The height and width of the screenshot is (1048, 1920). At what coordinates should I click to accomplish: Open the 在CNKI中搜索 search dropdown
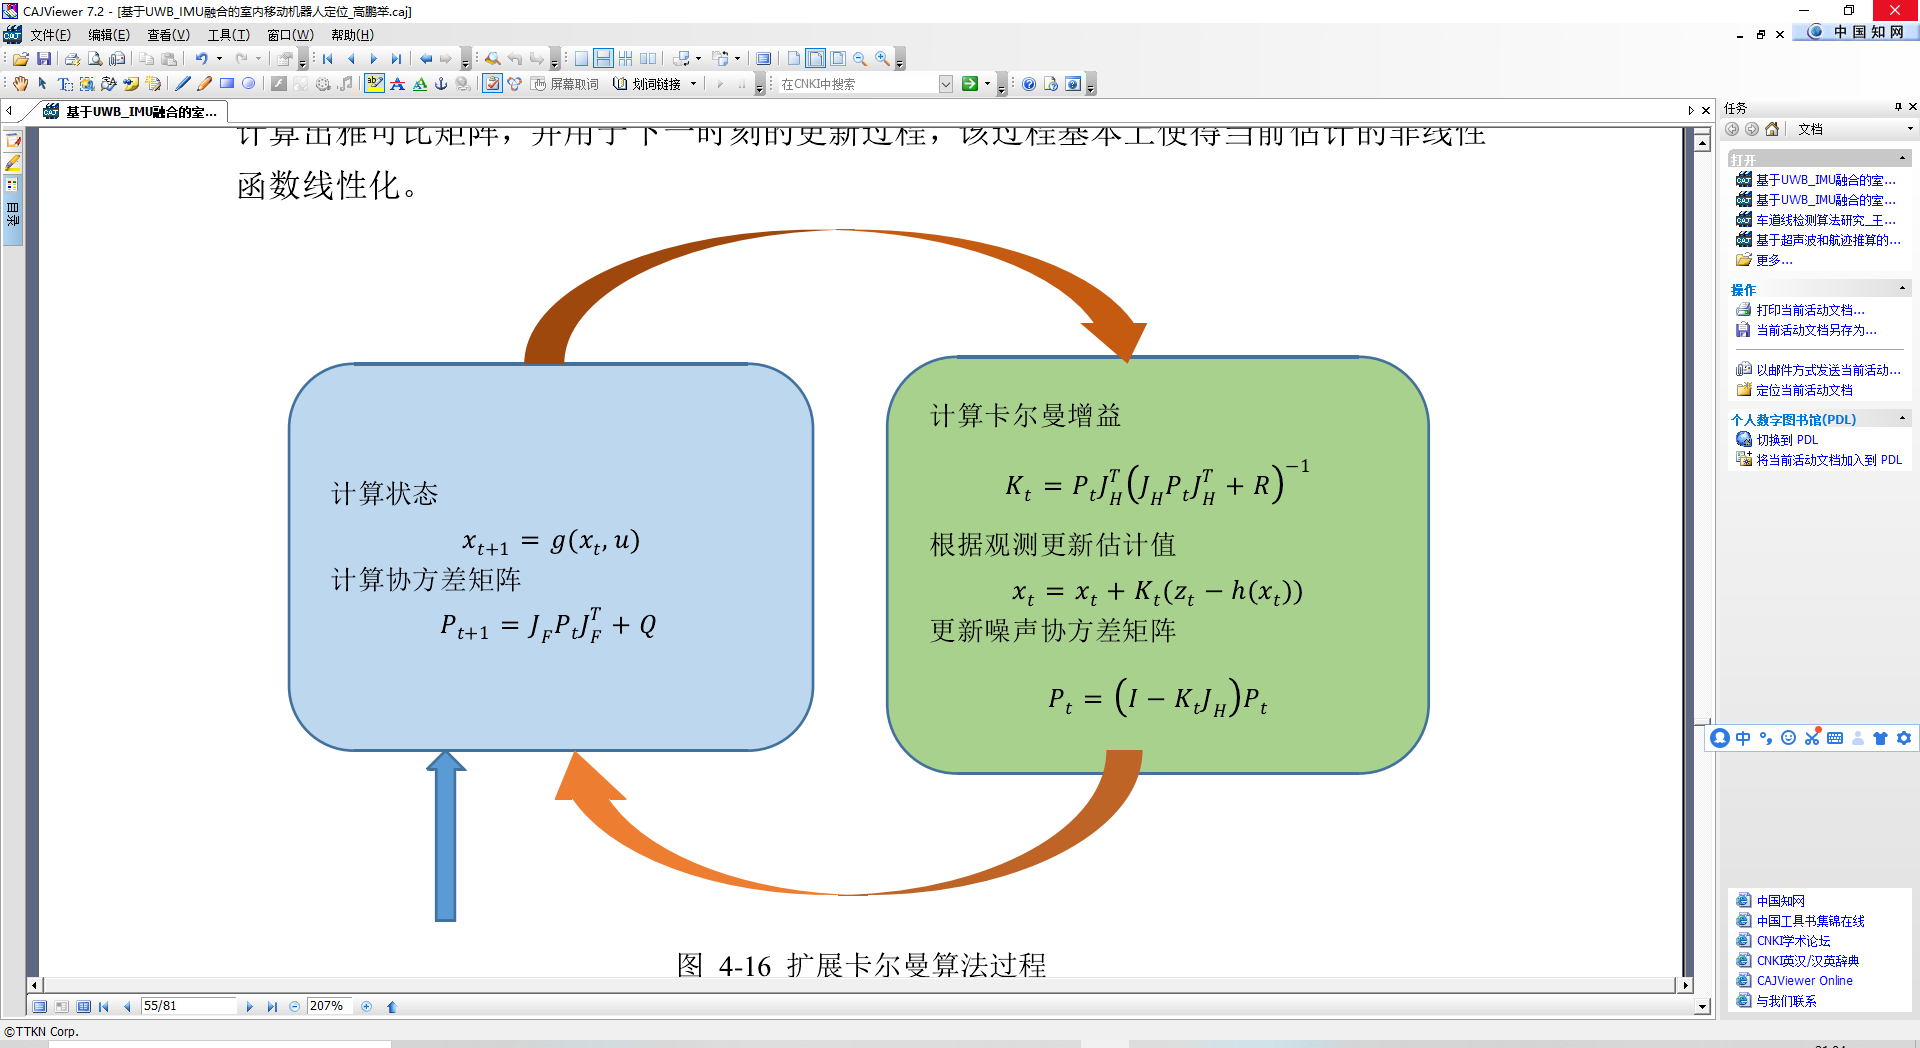[x=946, y=84]
